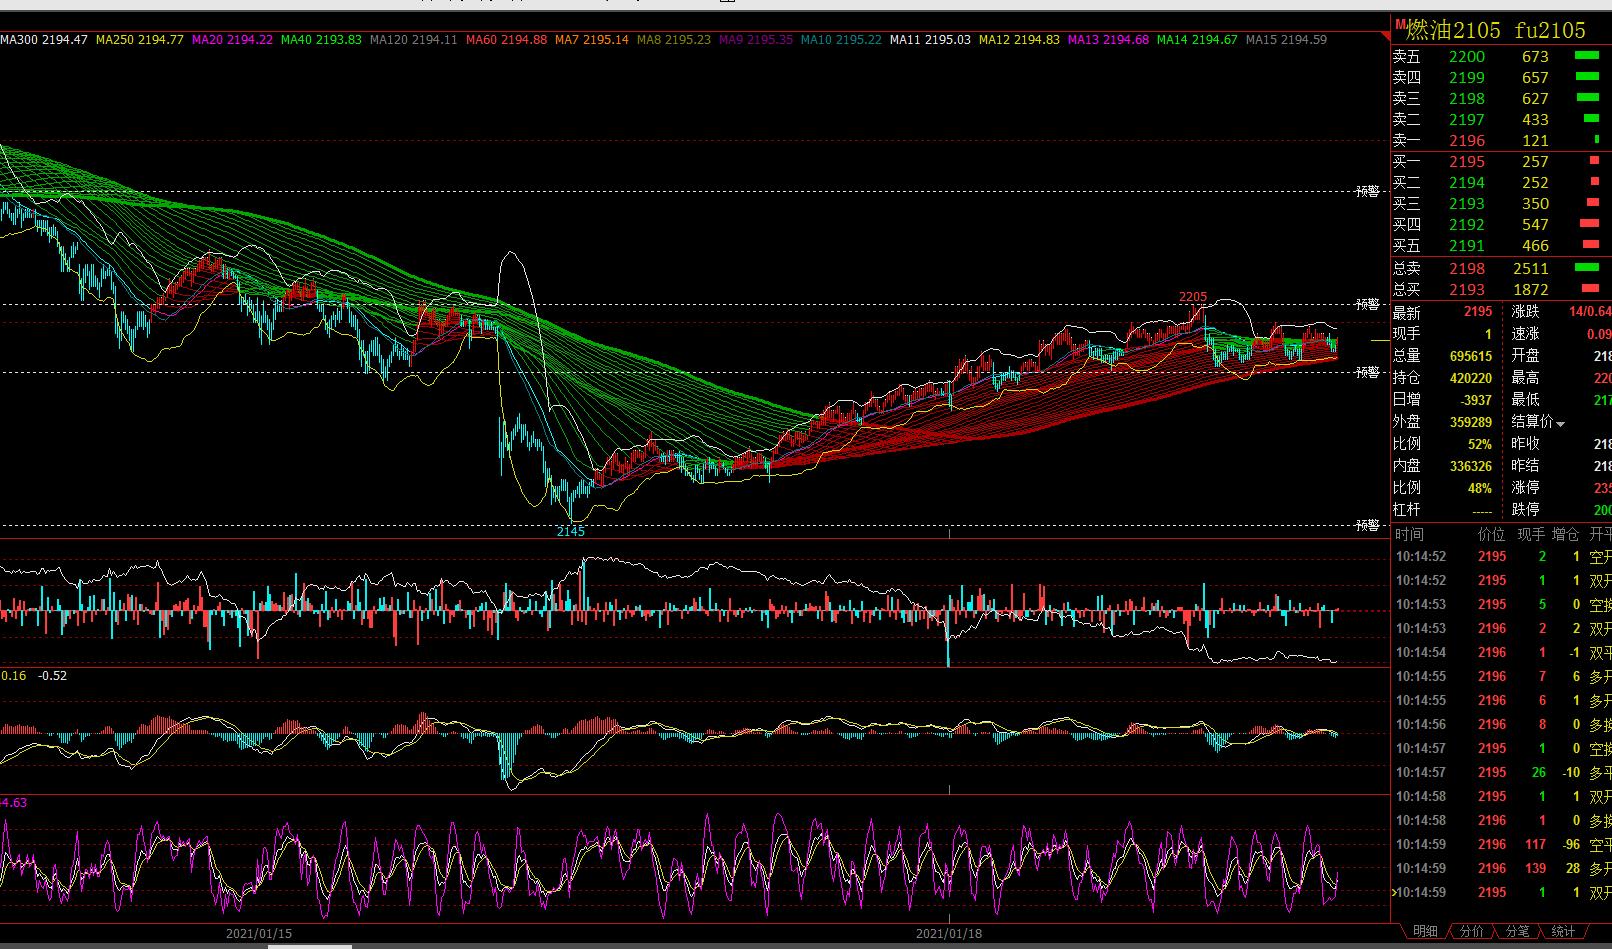
Task: Click the red M icon beside 燃油2105
Action: point(1399,23)
